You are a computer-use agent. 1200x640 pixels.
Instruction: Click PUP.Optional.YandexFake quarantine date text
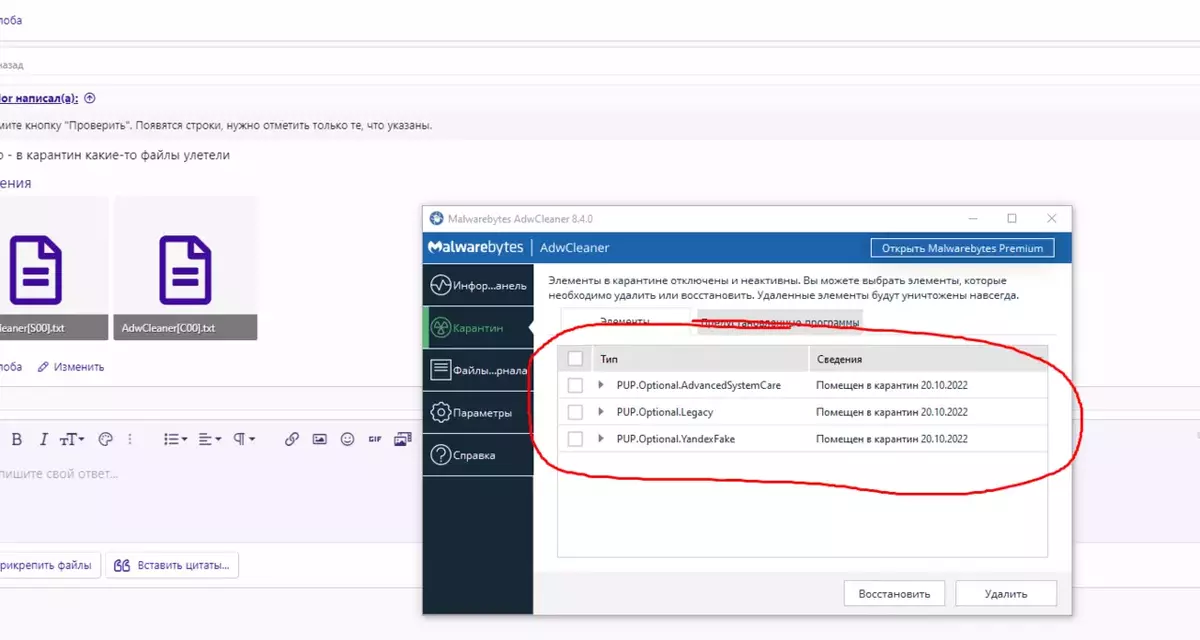[891, 439]
